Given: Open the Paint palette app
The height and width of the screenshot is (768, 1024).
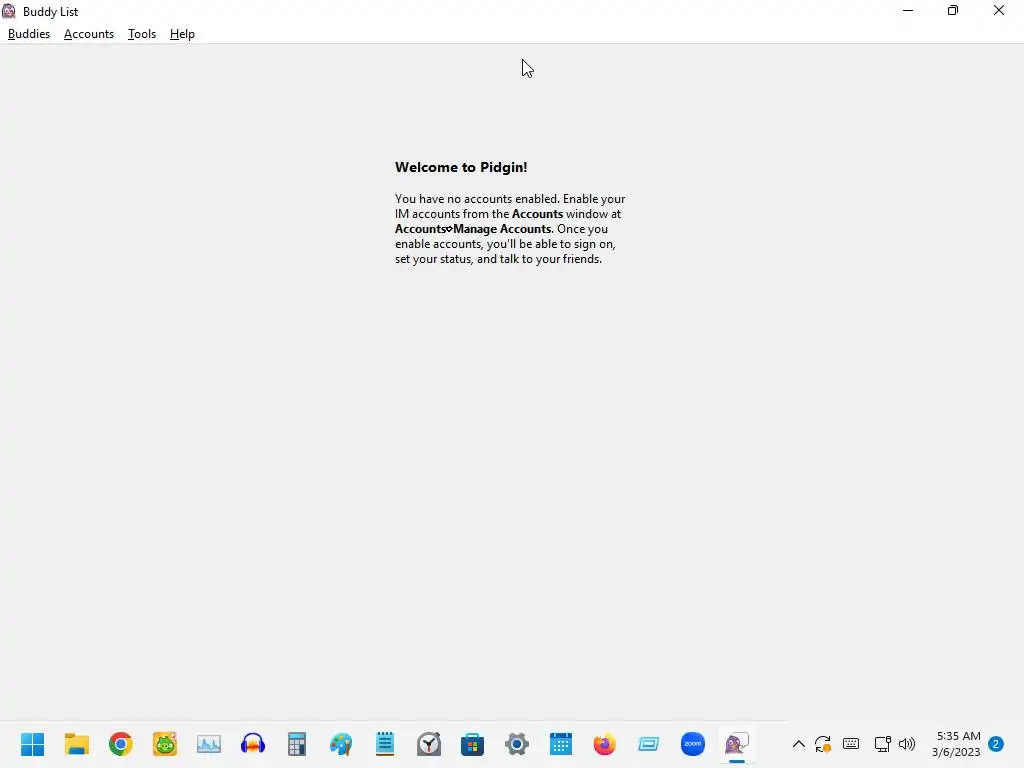Looking at the screenshot, I should (341, 744).
